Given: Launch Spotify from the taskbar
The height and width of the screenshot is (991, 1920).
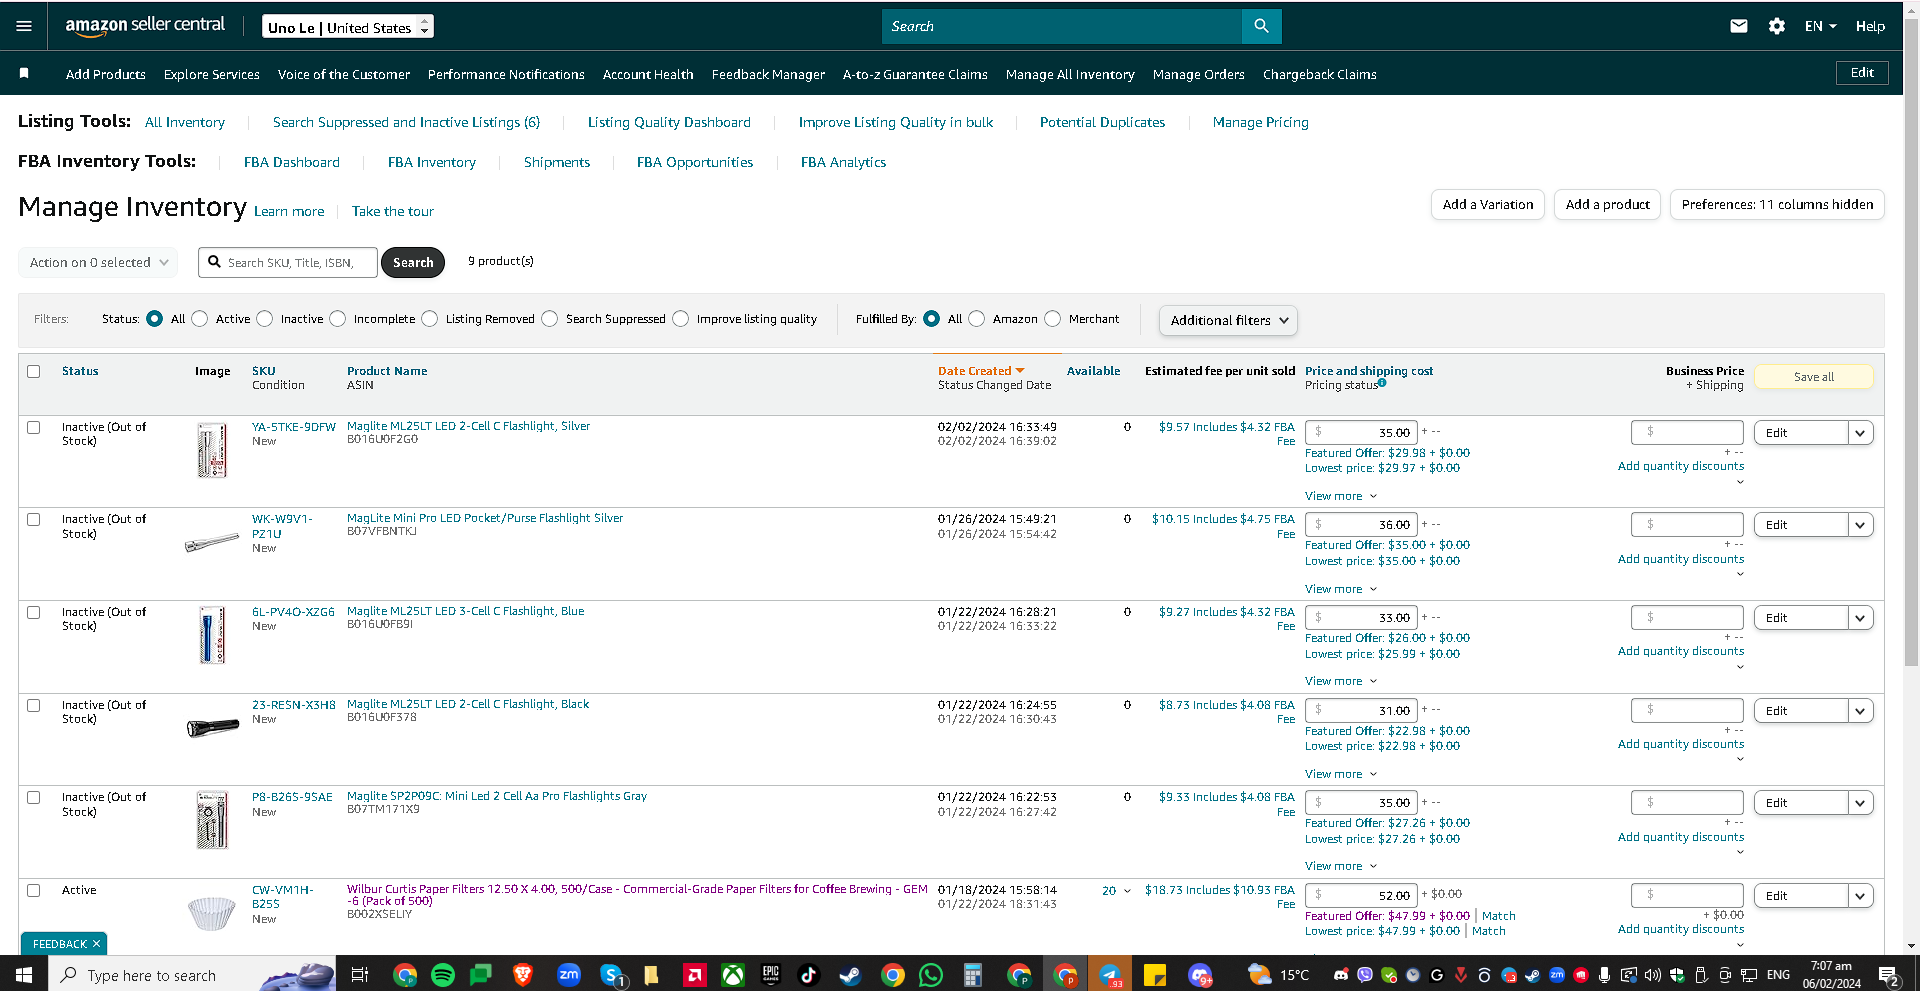Looking at the screenshot, I should point(443,975).
